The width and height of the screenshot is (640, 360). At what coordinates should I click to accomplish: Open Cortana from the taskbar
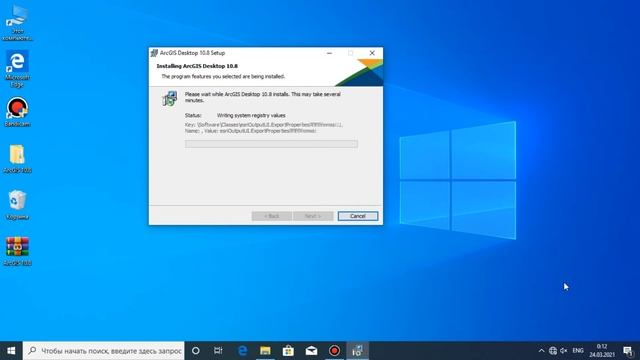(x=196, y=351)
